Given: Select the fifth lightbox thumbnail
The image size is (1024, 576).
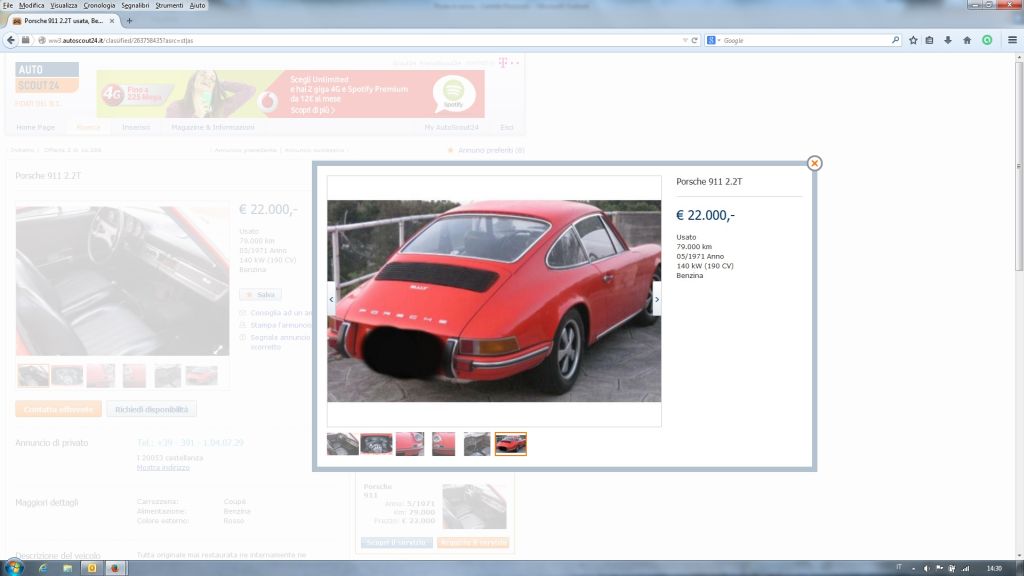Looking at the screenshot, I should 477,444.
